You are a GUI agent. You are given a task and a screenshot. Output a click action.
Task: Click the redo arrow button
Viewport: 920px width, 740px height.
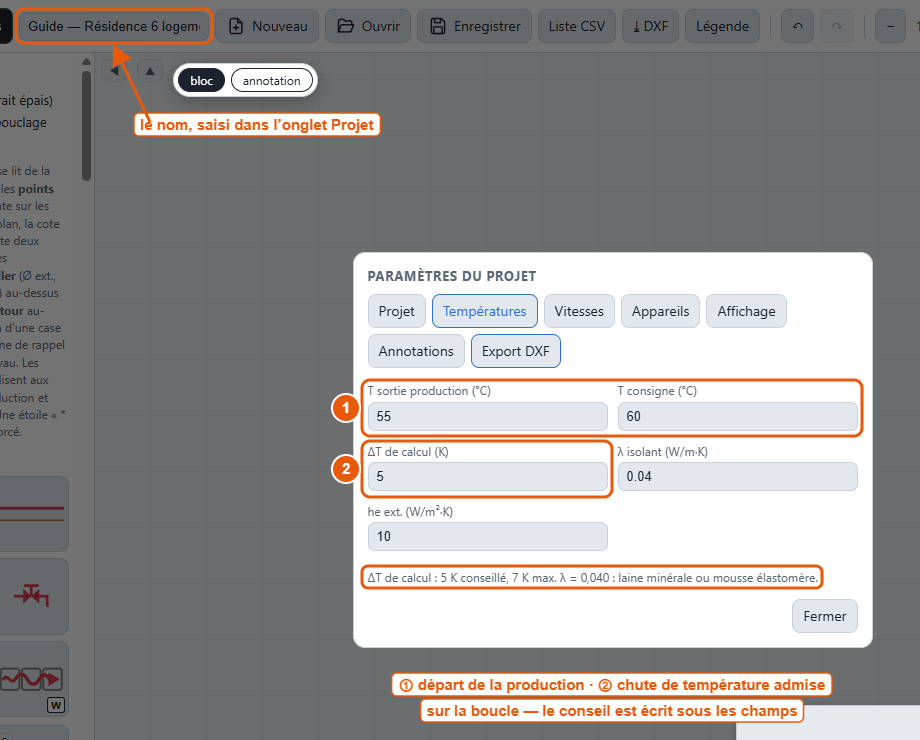[x=837, y=26]
